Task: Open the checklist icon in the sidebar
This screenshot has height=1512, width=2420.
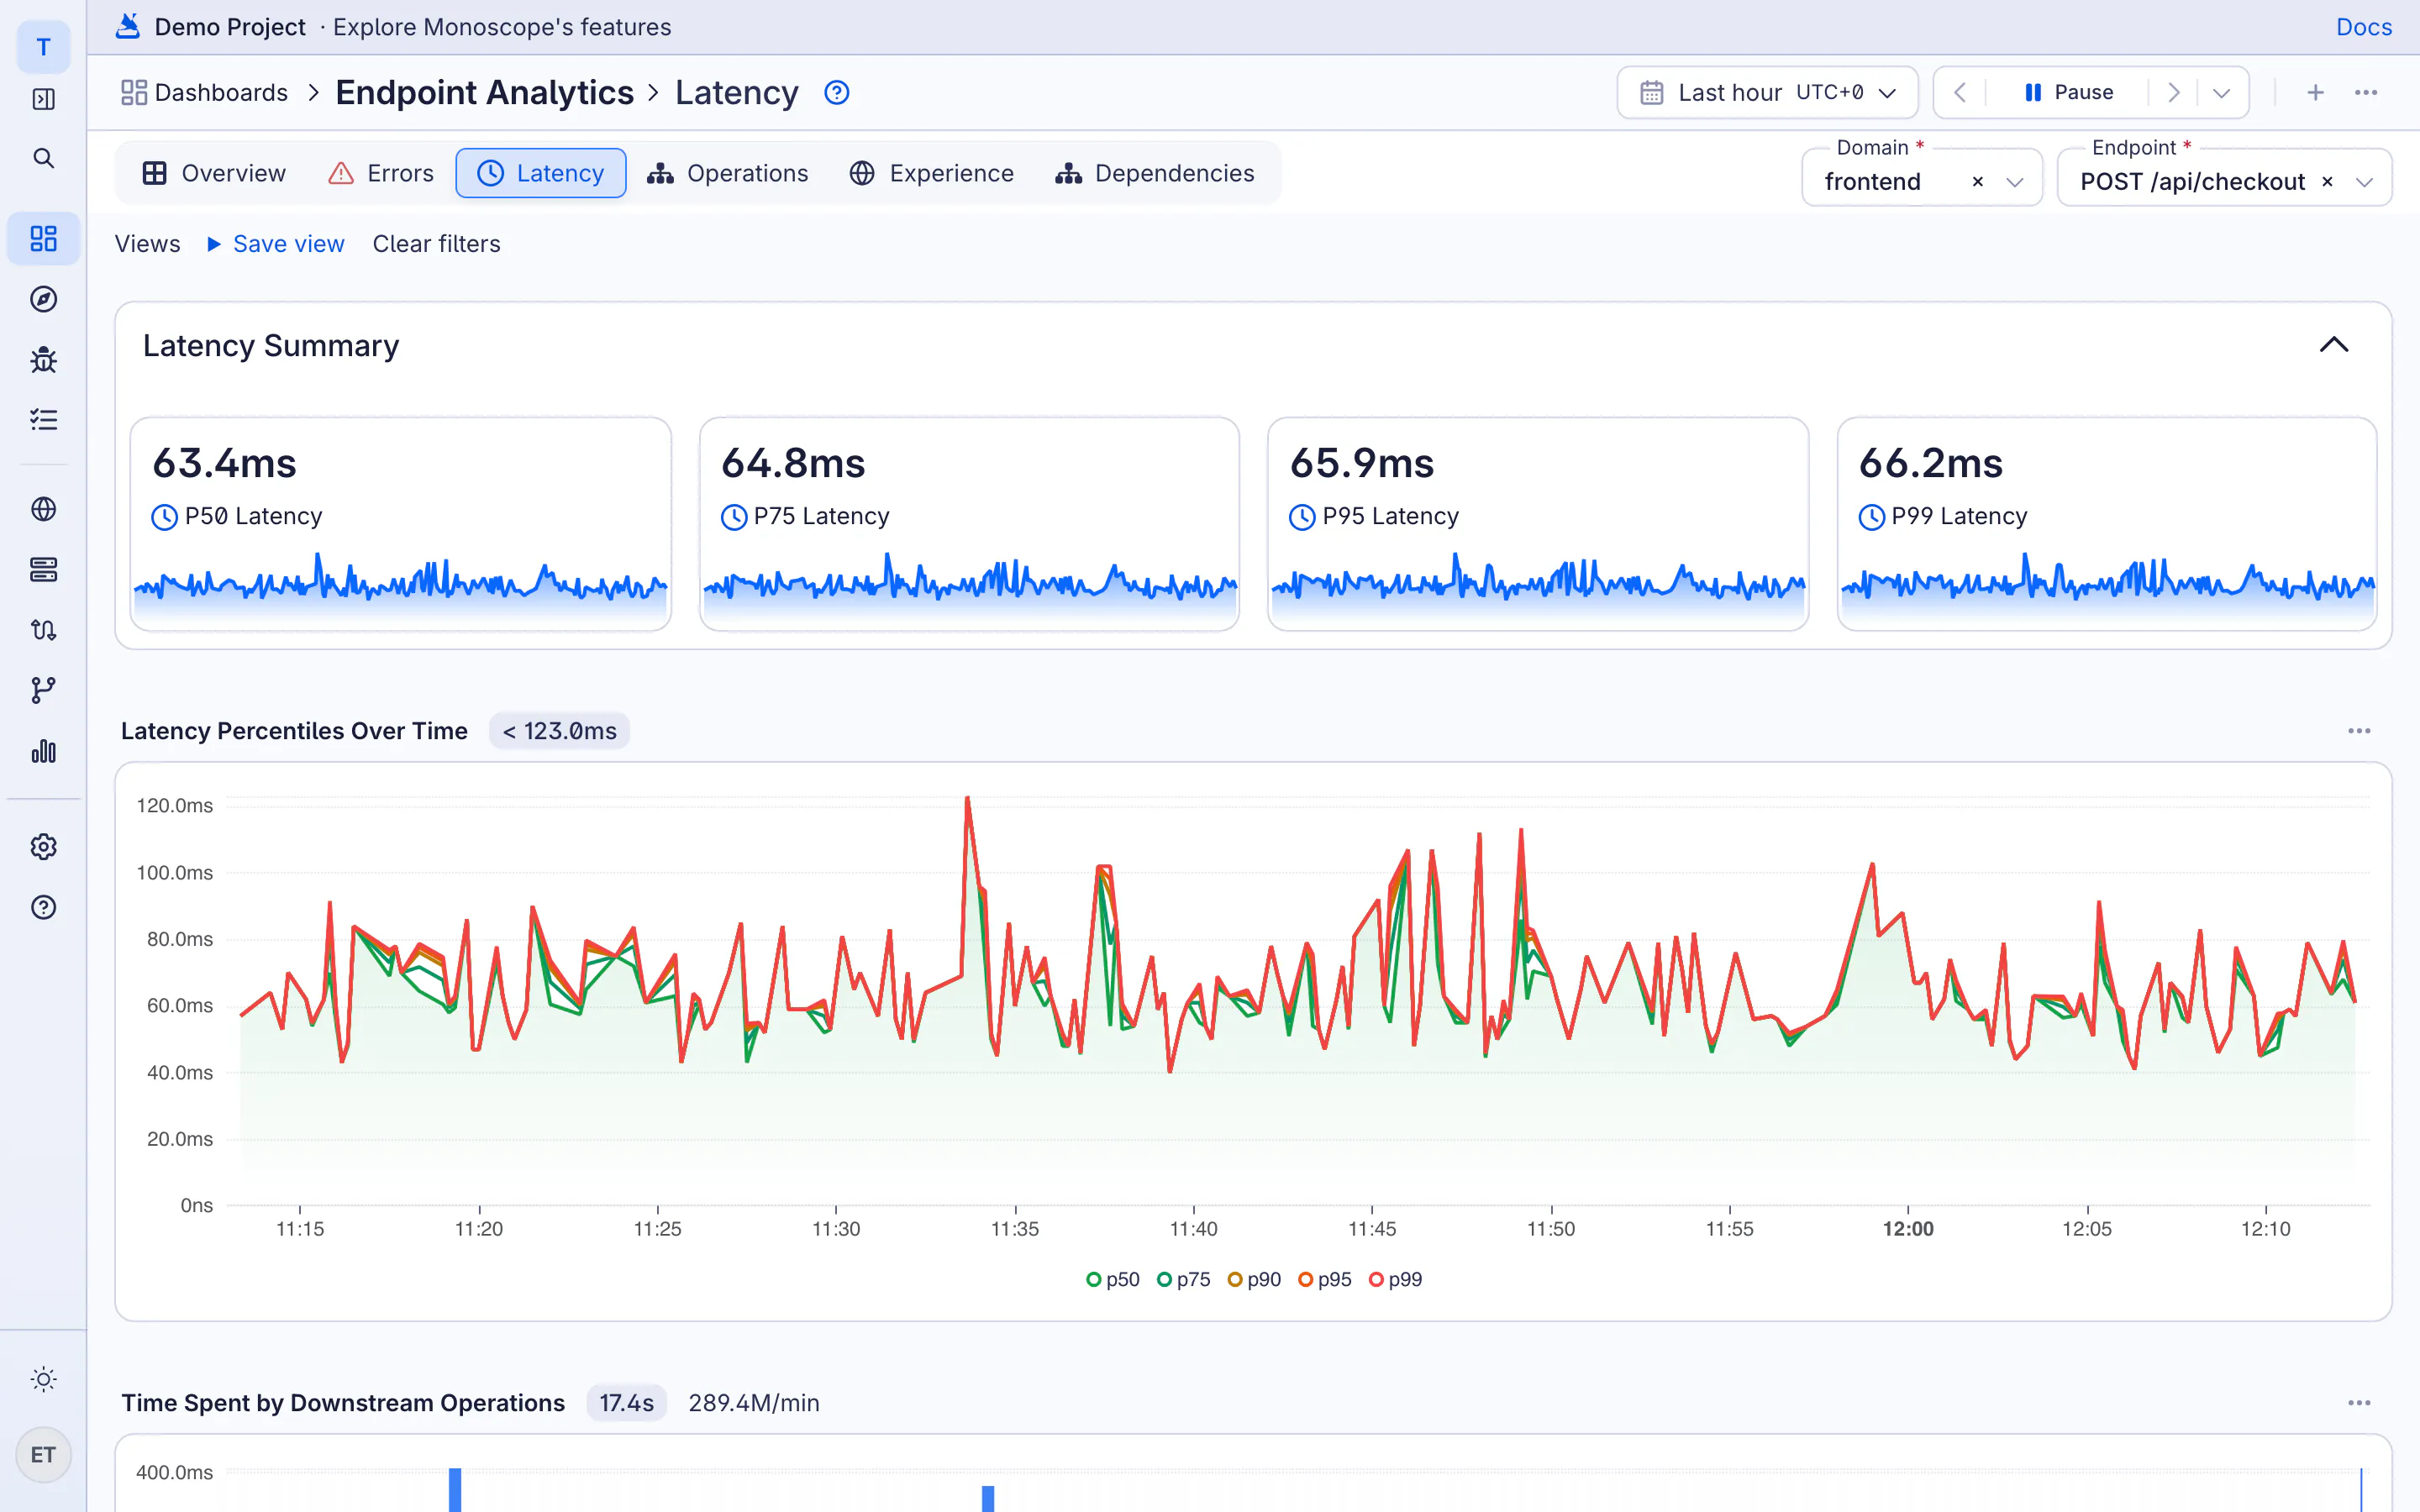Action: click(x=43, y=419)
